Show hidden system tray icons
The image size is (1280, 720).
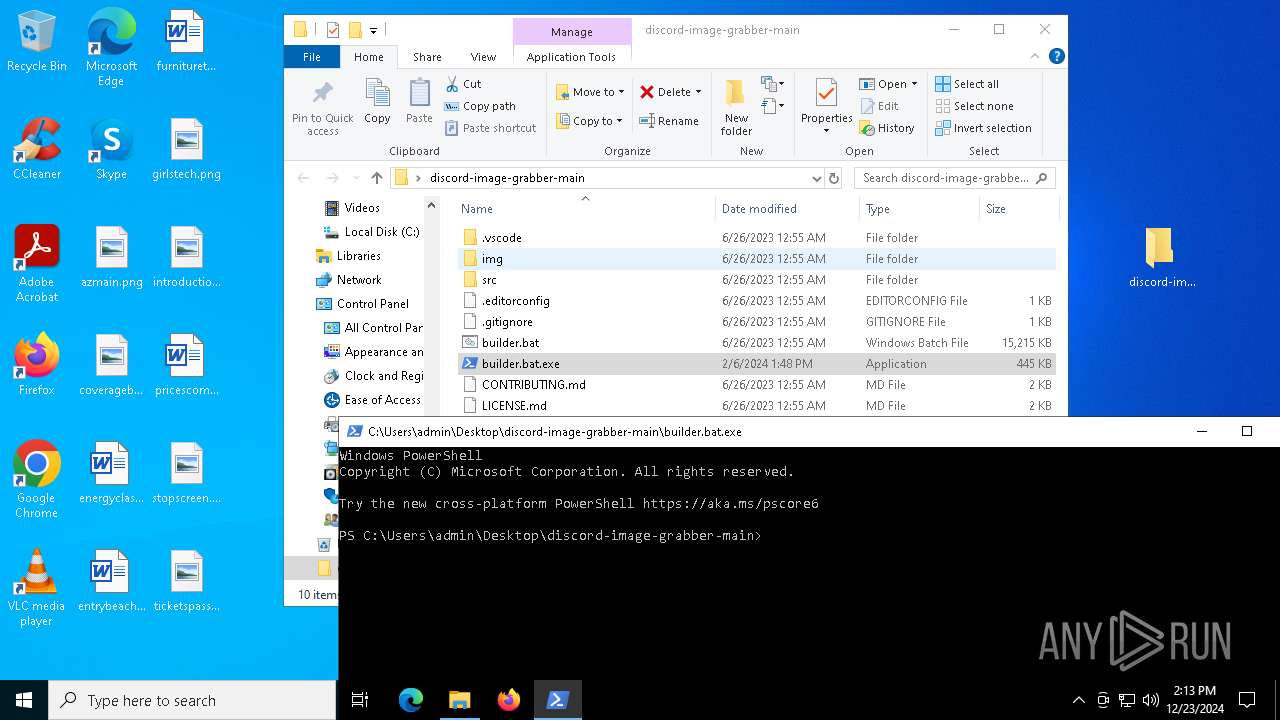(1078, 700)
